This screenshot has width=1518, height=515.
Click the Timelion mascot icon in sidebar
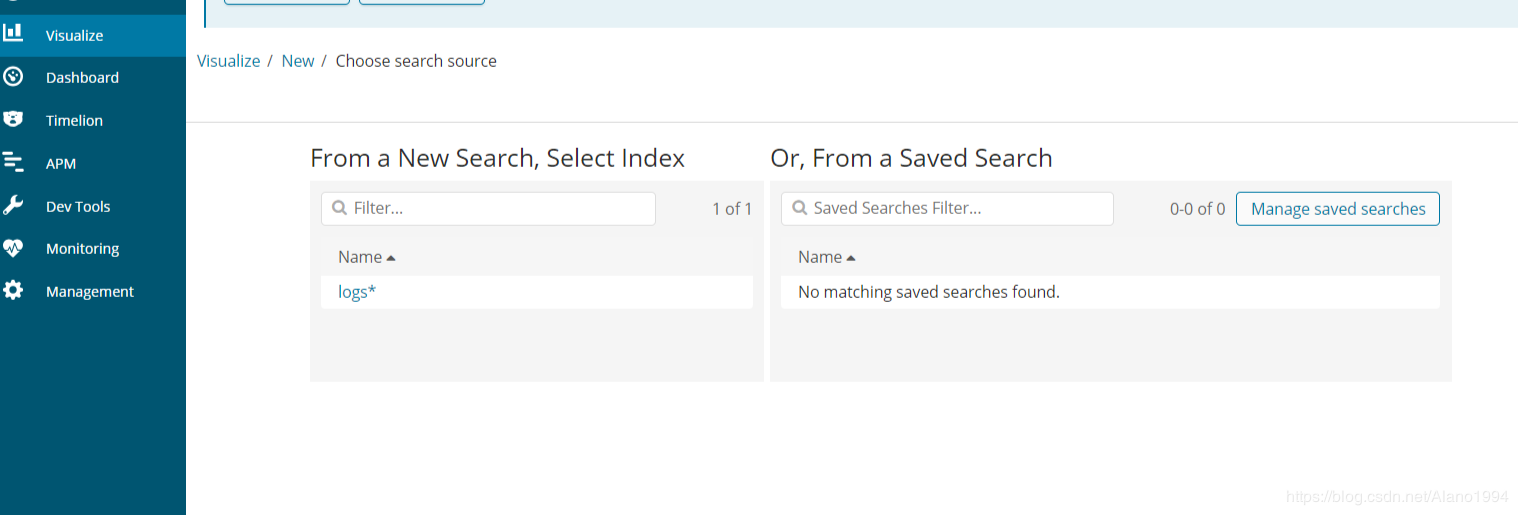pos(13,120)
